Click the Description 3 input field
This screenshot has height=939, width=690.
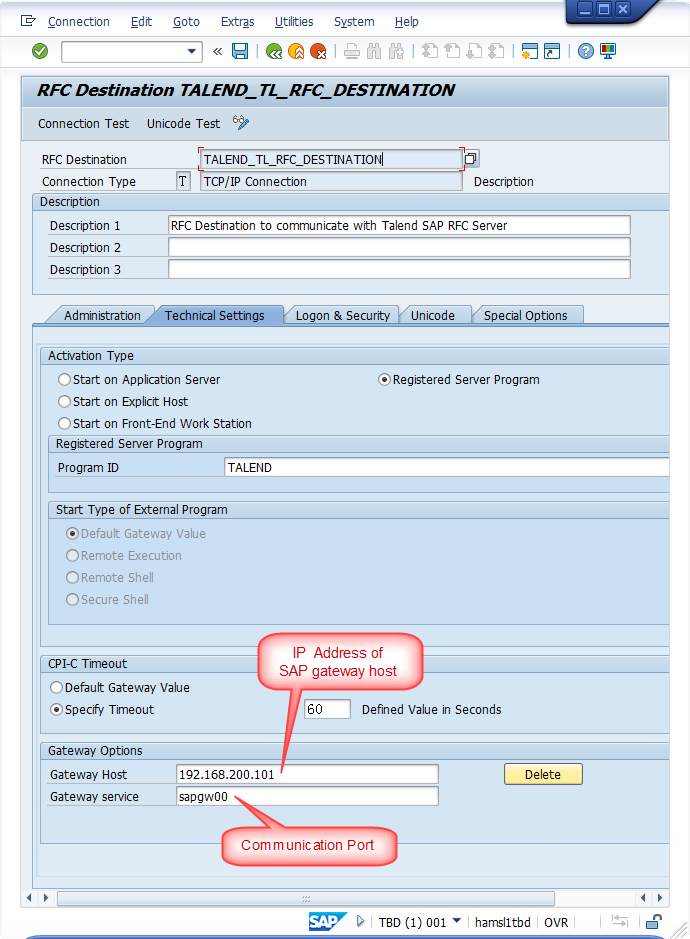[x=399, y=269]
